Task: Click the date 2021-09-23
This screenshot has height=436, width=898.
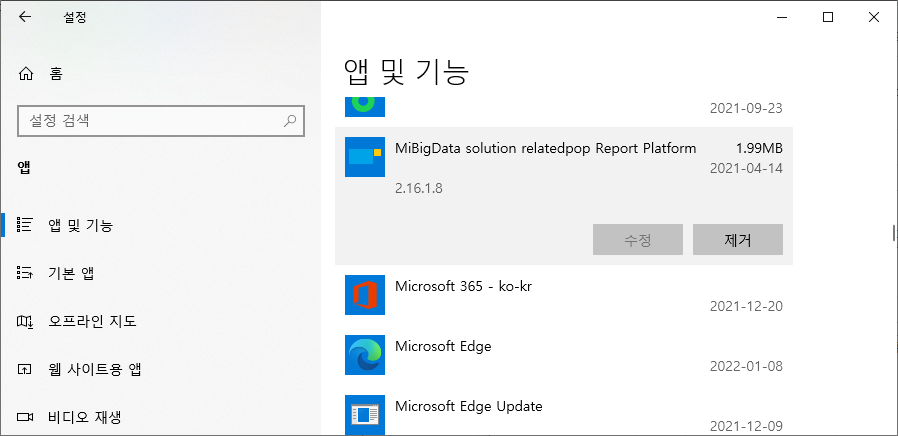Action: pos(746,108)
